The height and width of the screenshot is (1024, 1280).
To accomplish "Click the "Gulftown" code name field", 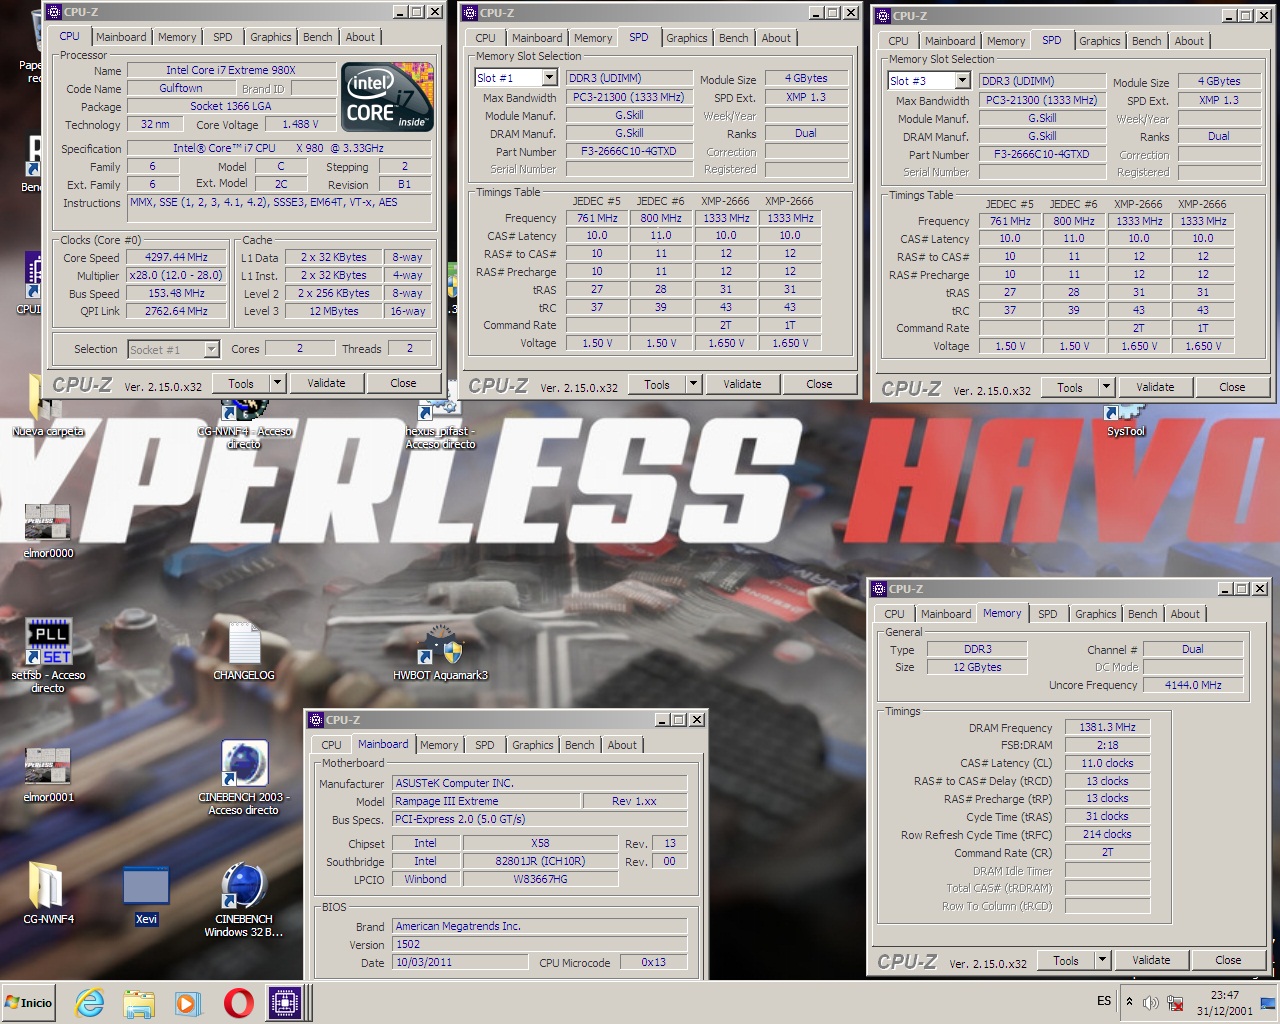I will (181, 88).
